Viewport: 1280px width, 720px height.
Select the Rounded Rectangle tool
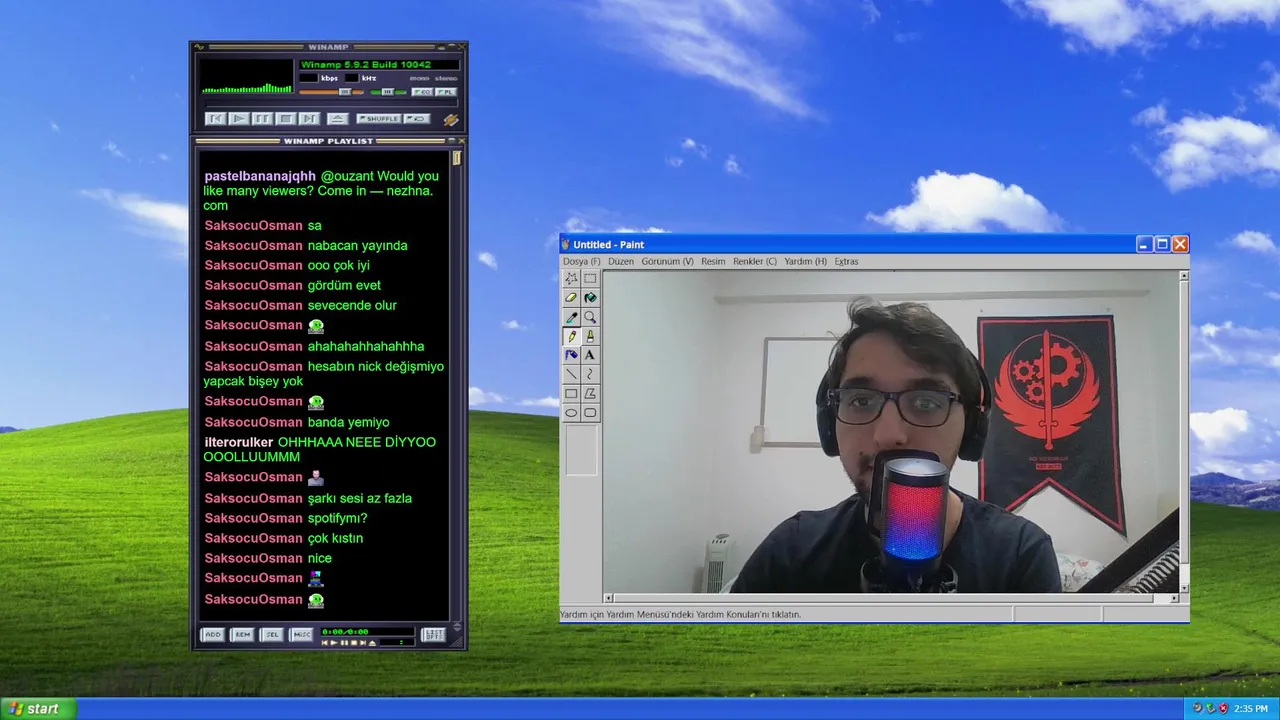(590, 412)
